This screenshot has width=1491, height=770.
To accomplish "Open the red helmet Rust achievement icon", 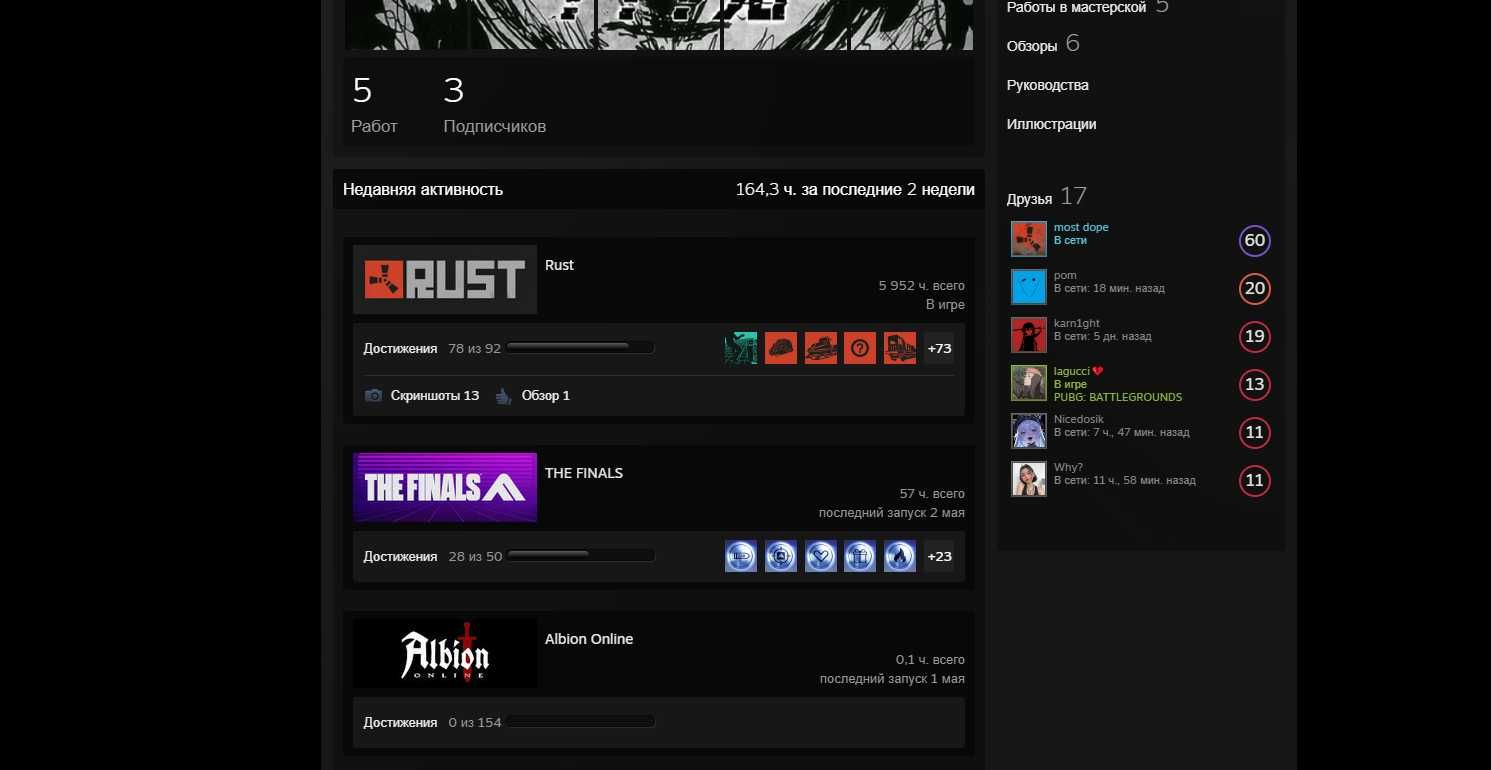I will click(781, 348).
